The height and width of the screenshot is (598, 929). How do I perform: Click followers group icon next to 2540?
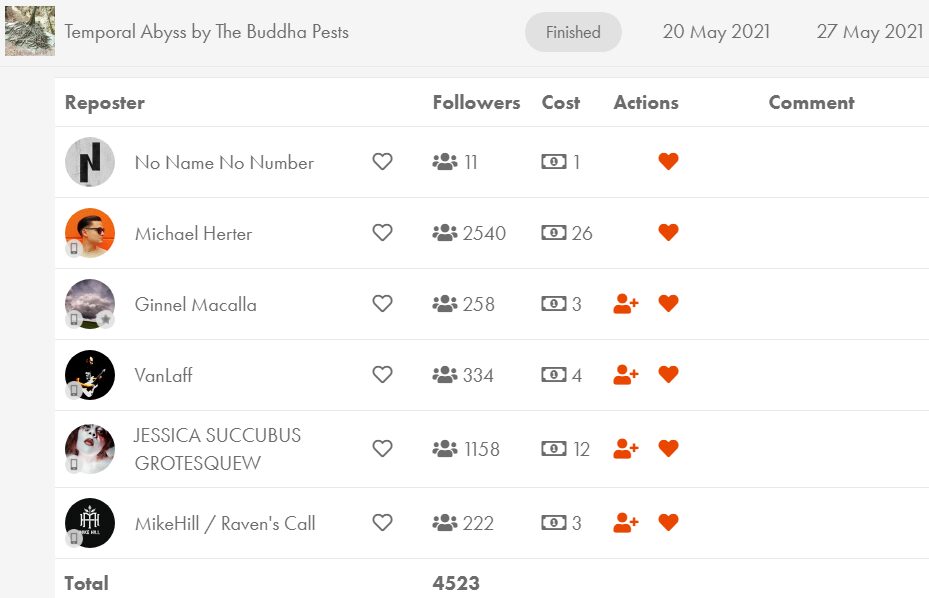[x=445, y=233]
